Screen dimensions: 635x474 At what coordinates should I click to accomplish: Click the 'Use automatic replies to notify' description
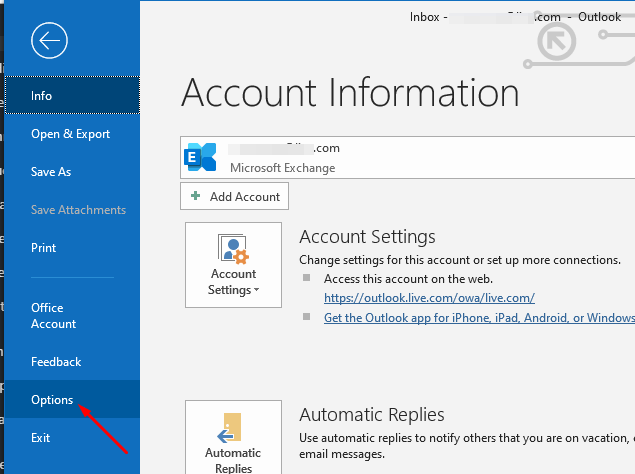point(467,446)
